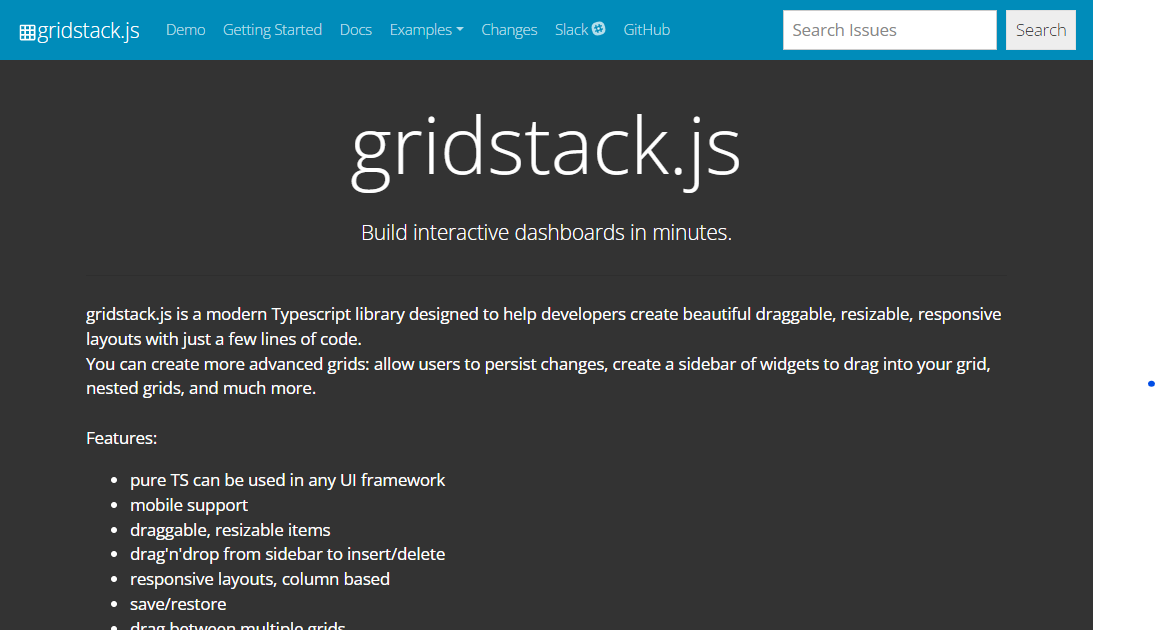Click the Slack logo icon

pyautogui.click(x=599, y=29)
